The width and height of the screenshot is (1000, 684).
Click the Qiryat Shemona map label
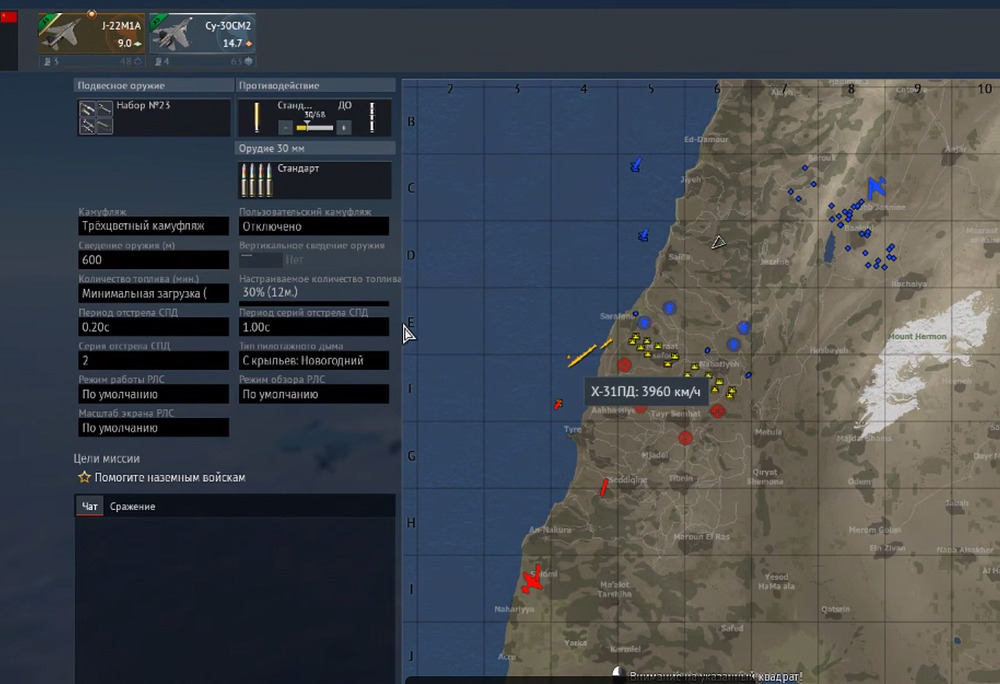(765, 476)
